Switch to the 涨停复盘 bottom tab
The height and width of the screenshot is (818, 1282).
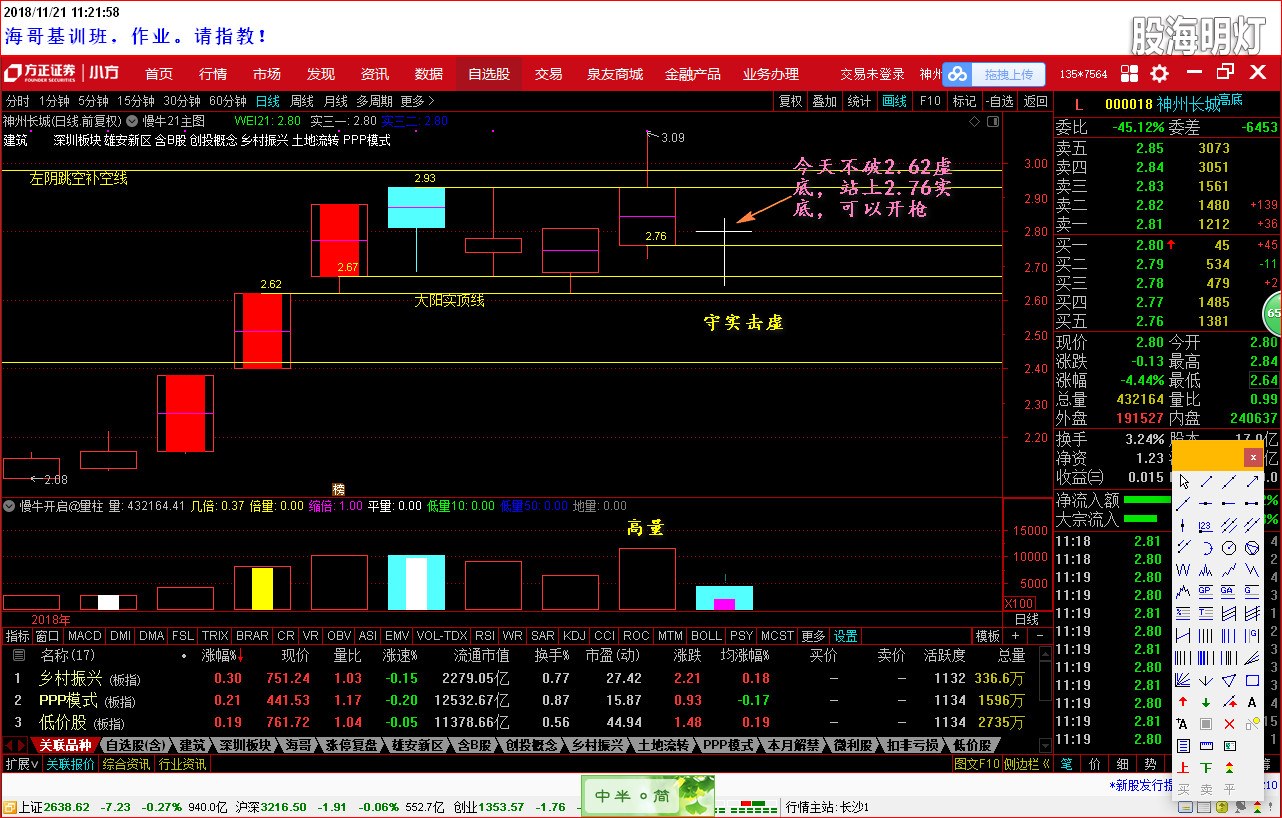click(352, 745)
